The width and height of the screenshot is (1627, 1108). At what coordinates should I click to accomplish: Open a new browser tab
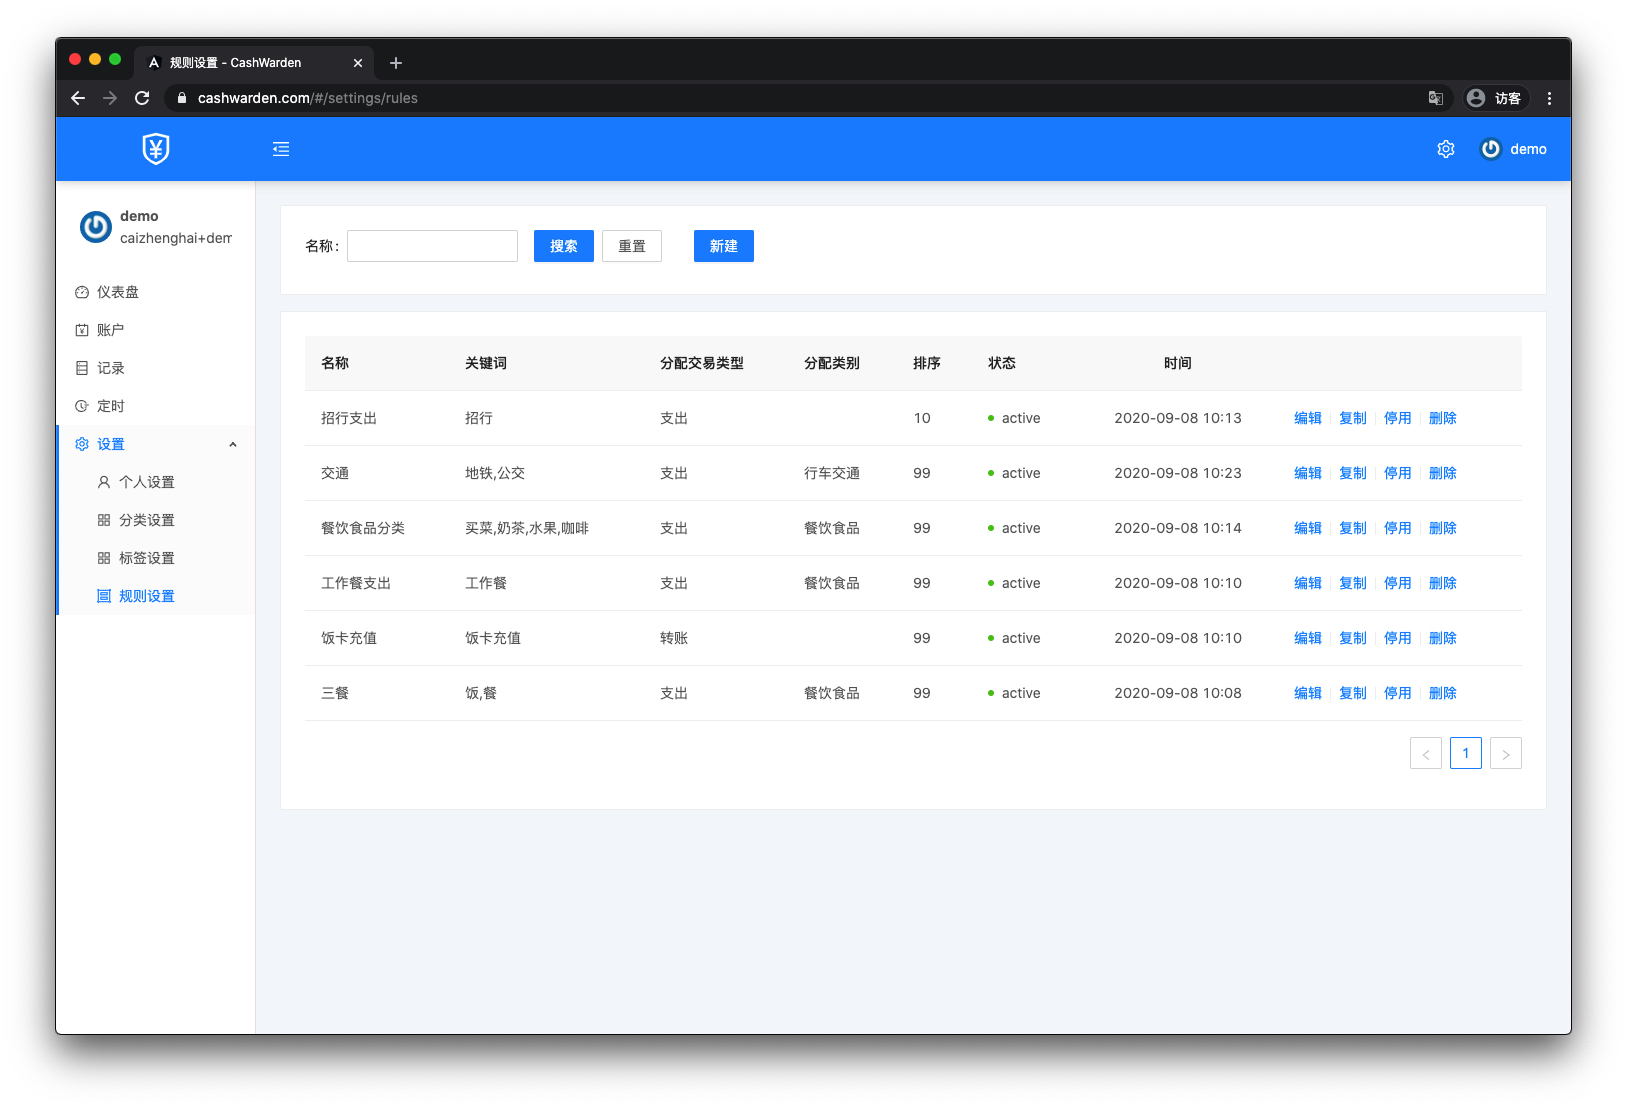pos(396,63)
